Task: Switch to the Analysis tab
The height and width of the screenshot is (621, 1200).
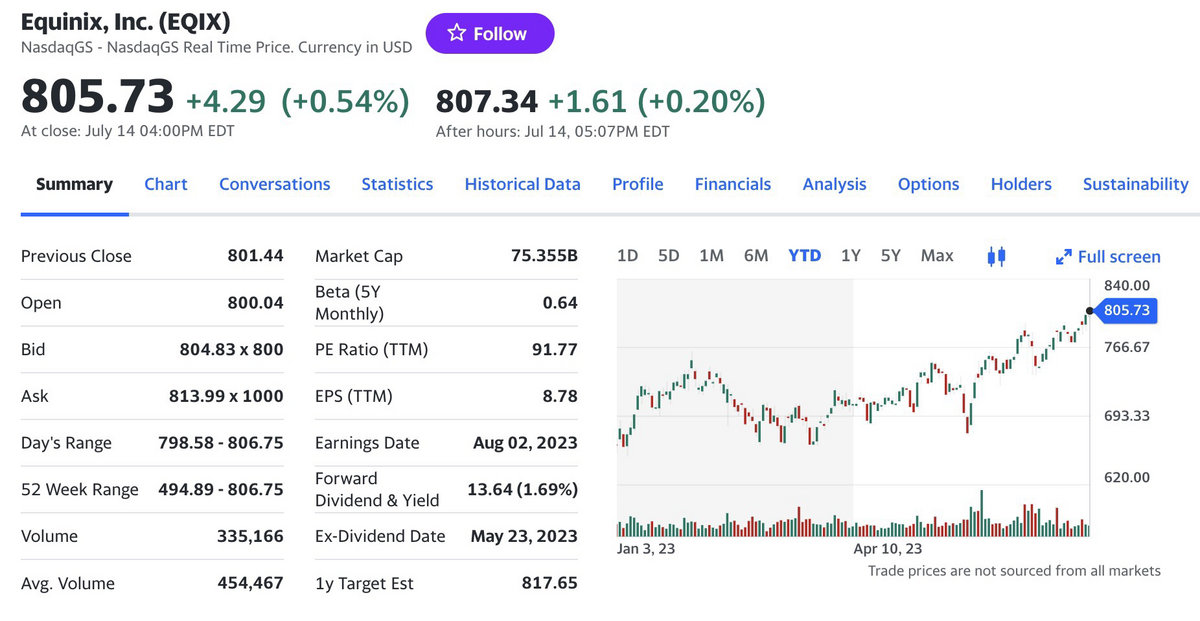Action: click(834, 184)
